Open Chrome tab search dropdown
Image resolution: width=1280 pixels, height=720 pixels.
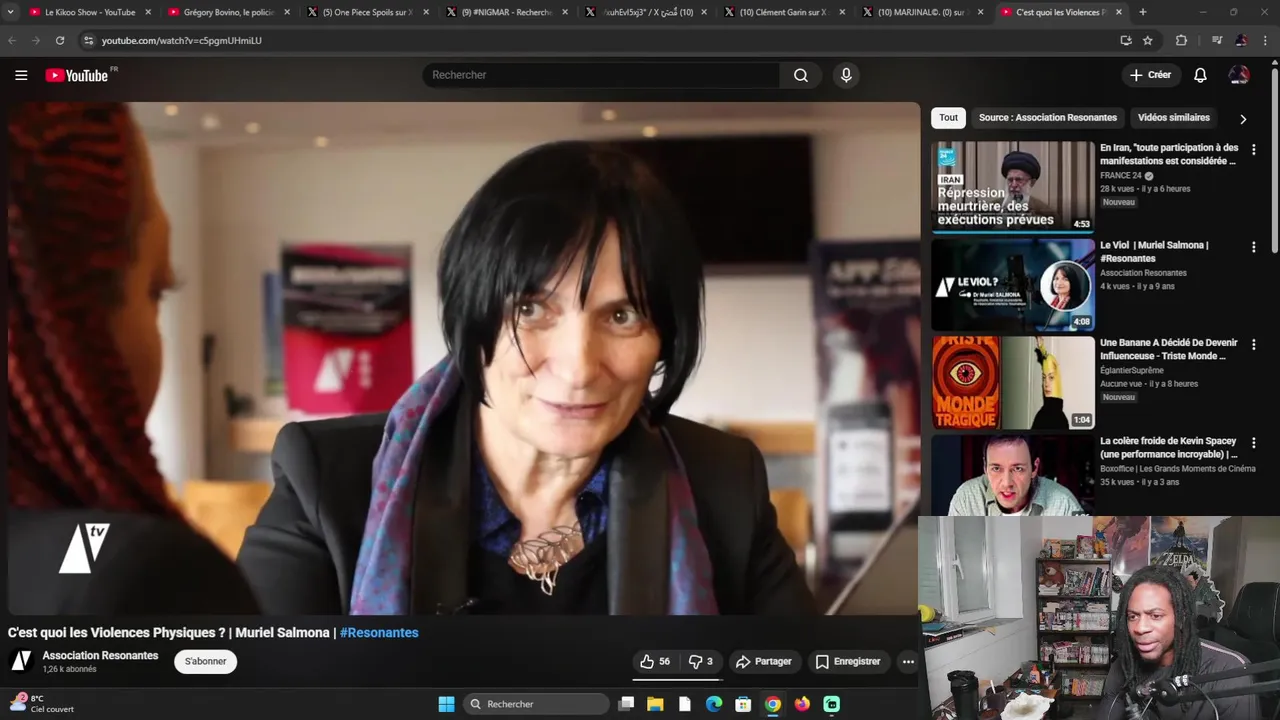[x=12, y=12]
